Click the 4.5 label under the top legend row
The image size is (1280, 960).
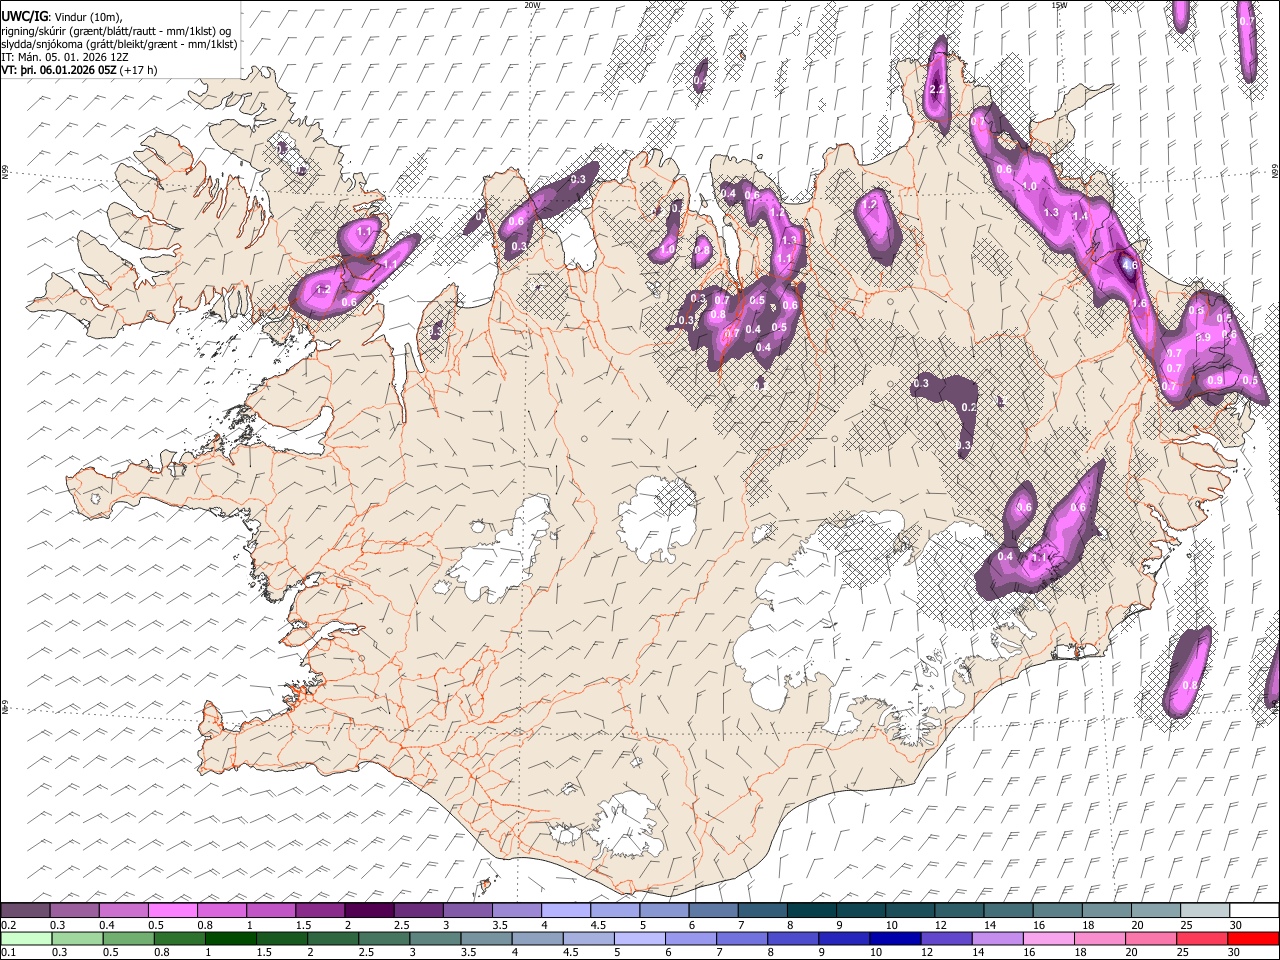click(x=598, y=925)
